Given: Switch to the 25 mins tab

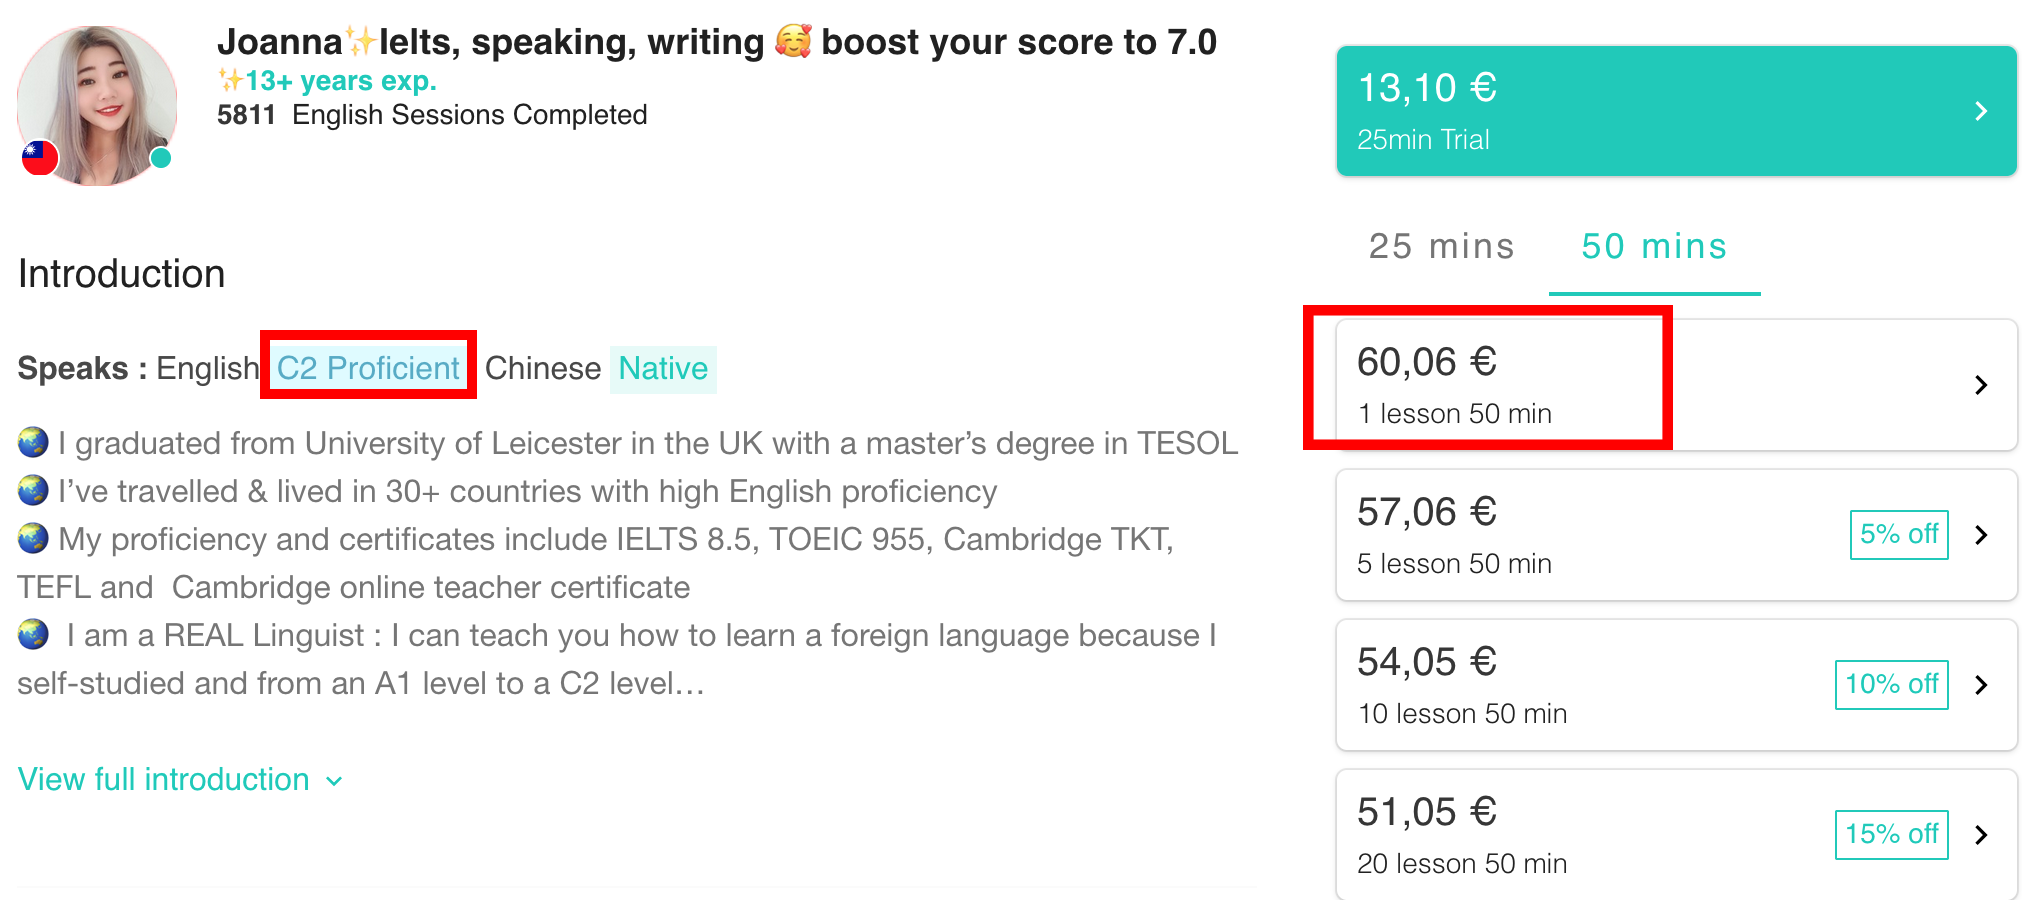Looking at the screenshot, I should [x=1441, y=246].
